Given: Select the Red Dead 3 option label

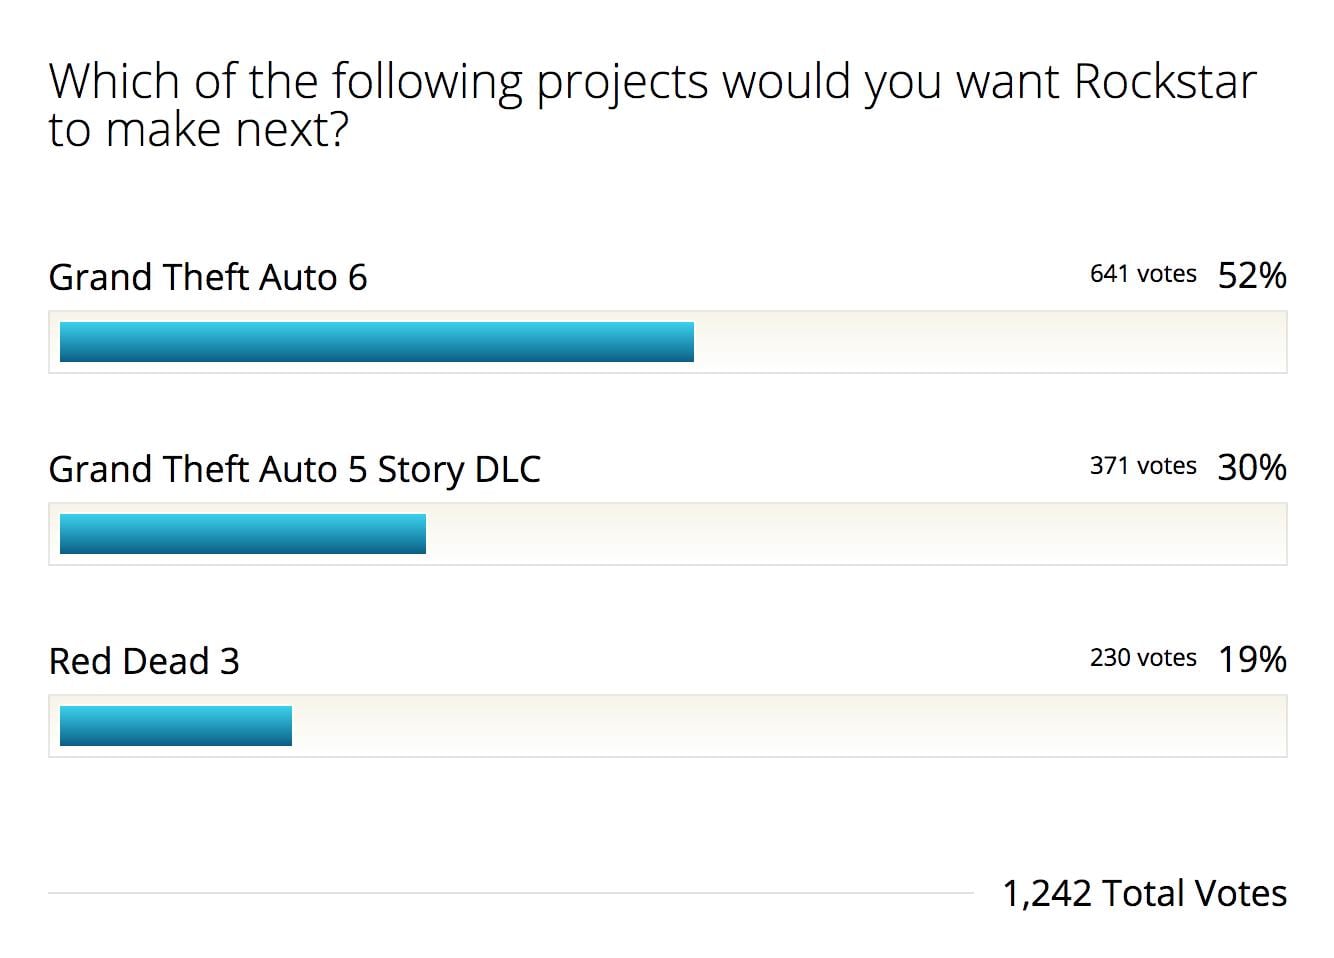Looking at the screenshot, I should click(144, 661).
